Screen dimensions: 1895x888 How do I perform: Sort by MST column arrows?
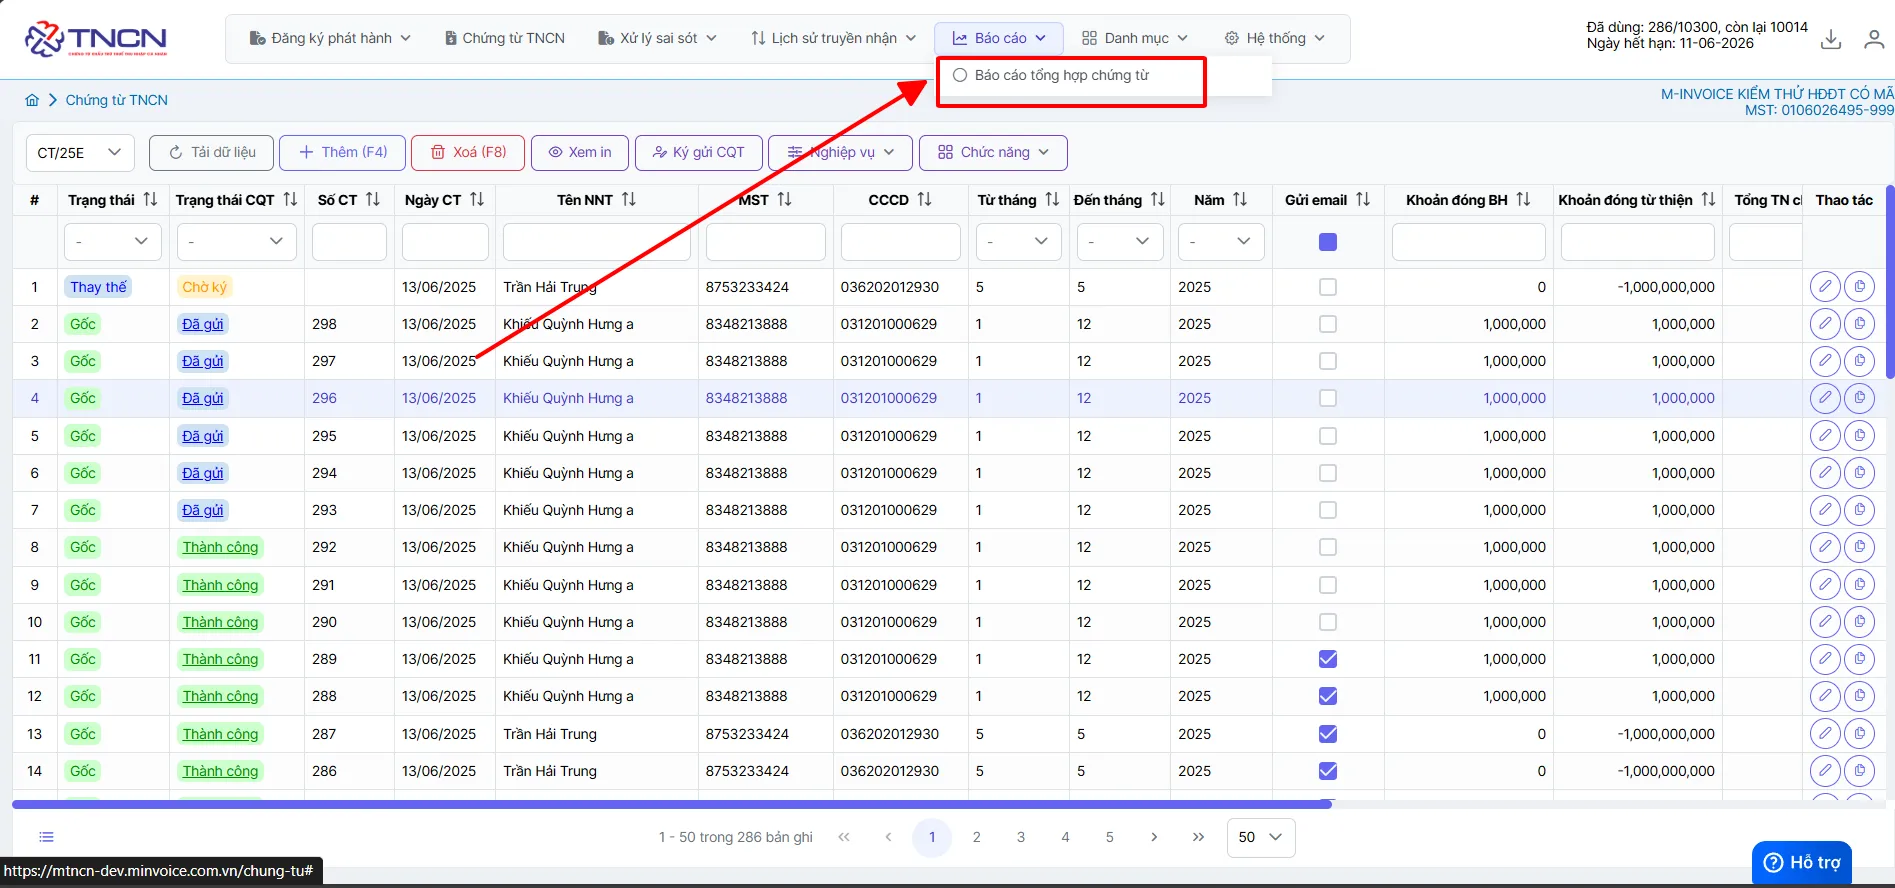pos(785,200)
